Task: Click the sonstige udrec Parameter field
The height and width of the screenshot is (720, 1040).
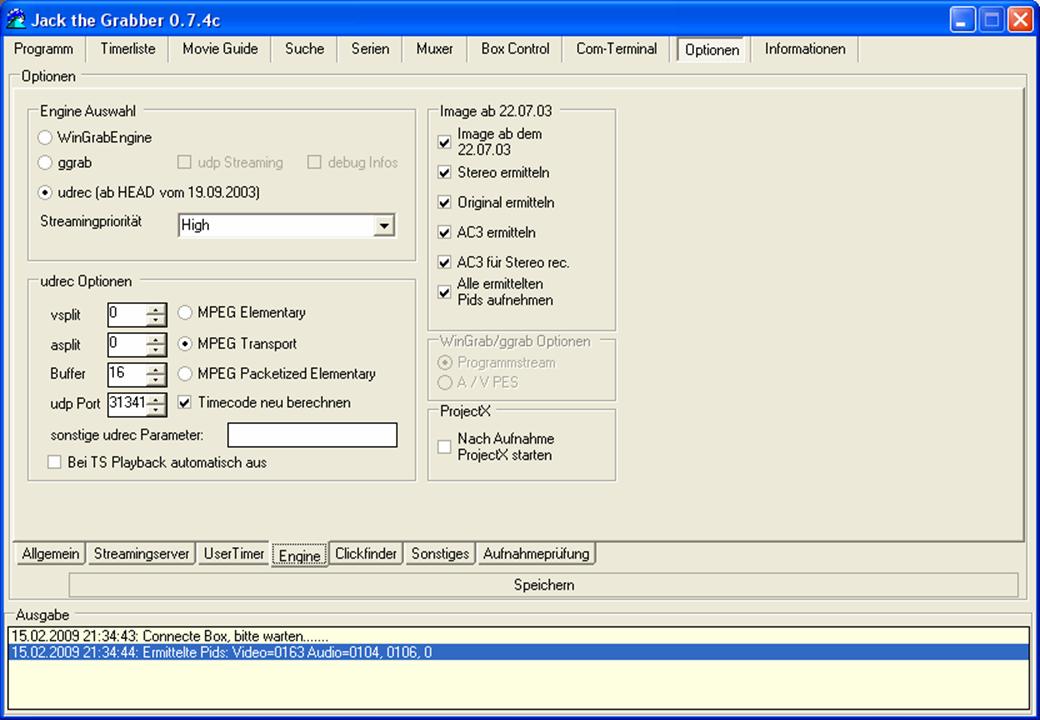Action: click(x=312, y=435)
